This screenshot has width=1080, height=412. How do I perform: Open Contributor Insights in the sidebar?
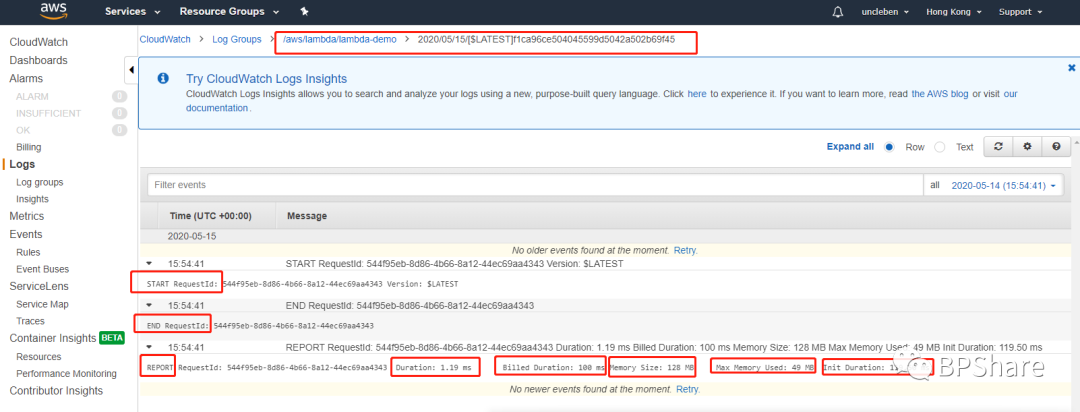tap(56, 391)
